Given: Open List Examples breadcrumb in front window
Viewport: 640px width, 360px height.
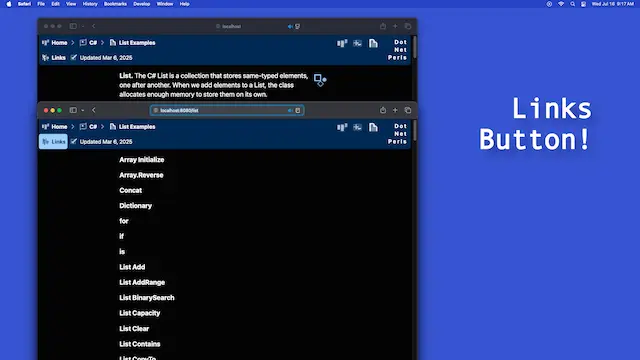Looking at the screenshot, I should pos(133,127).
